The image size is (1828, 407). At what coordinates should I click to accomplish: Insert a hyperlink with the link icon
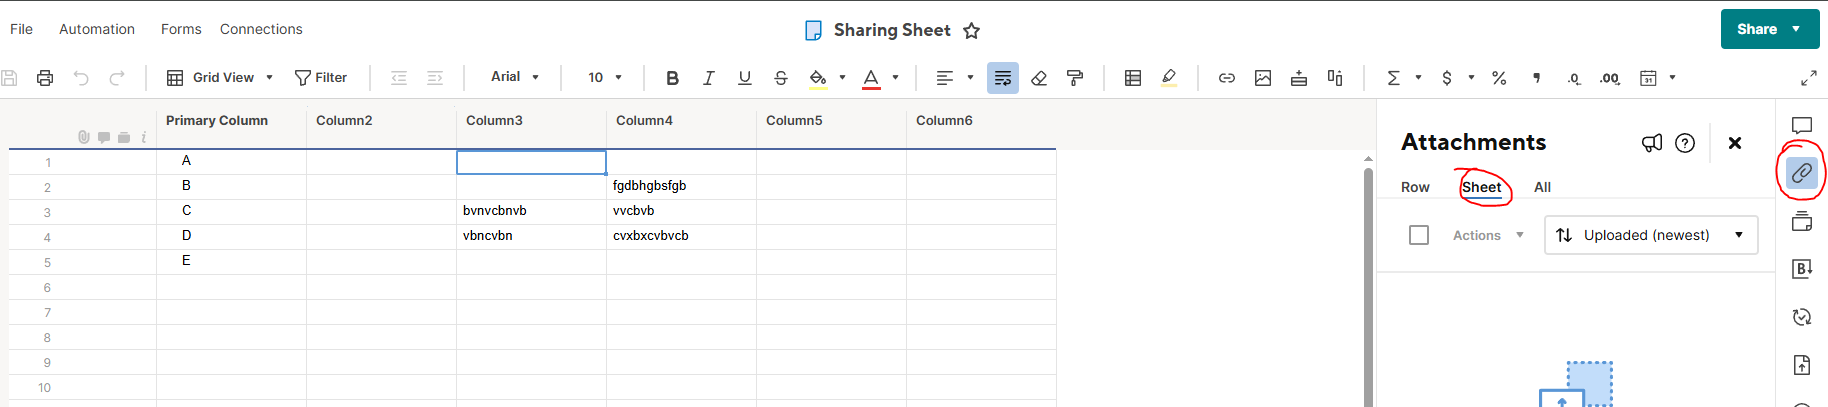pos(1227,78)
